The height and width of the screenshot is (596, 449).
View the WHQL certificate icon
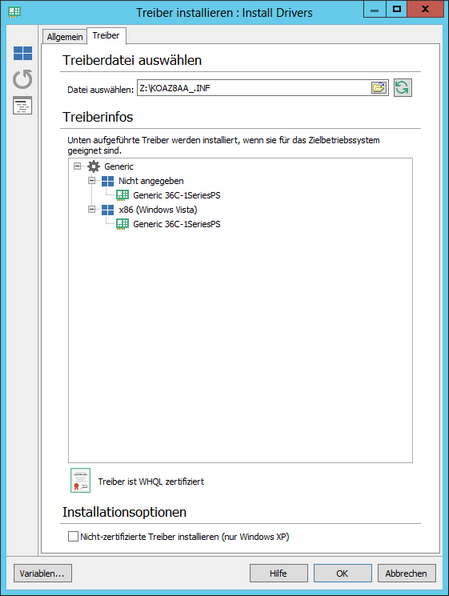click(x=80, y=480)
